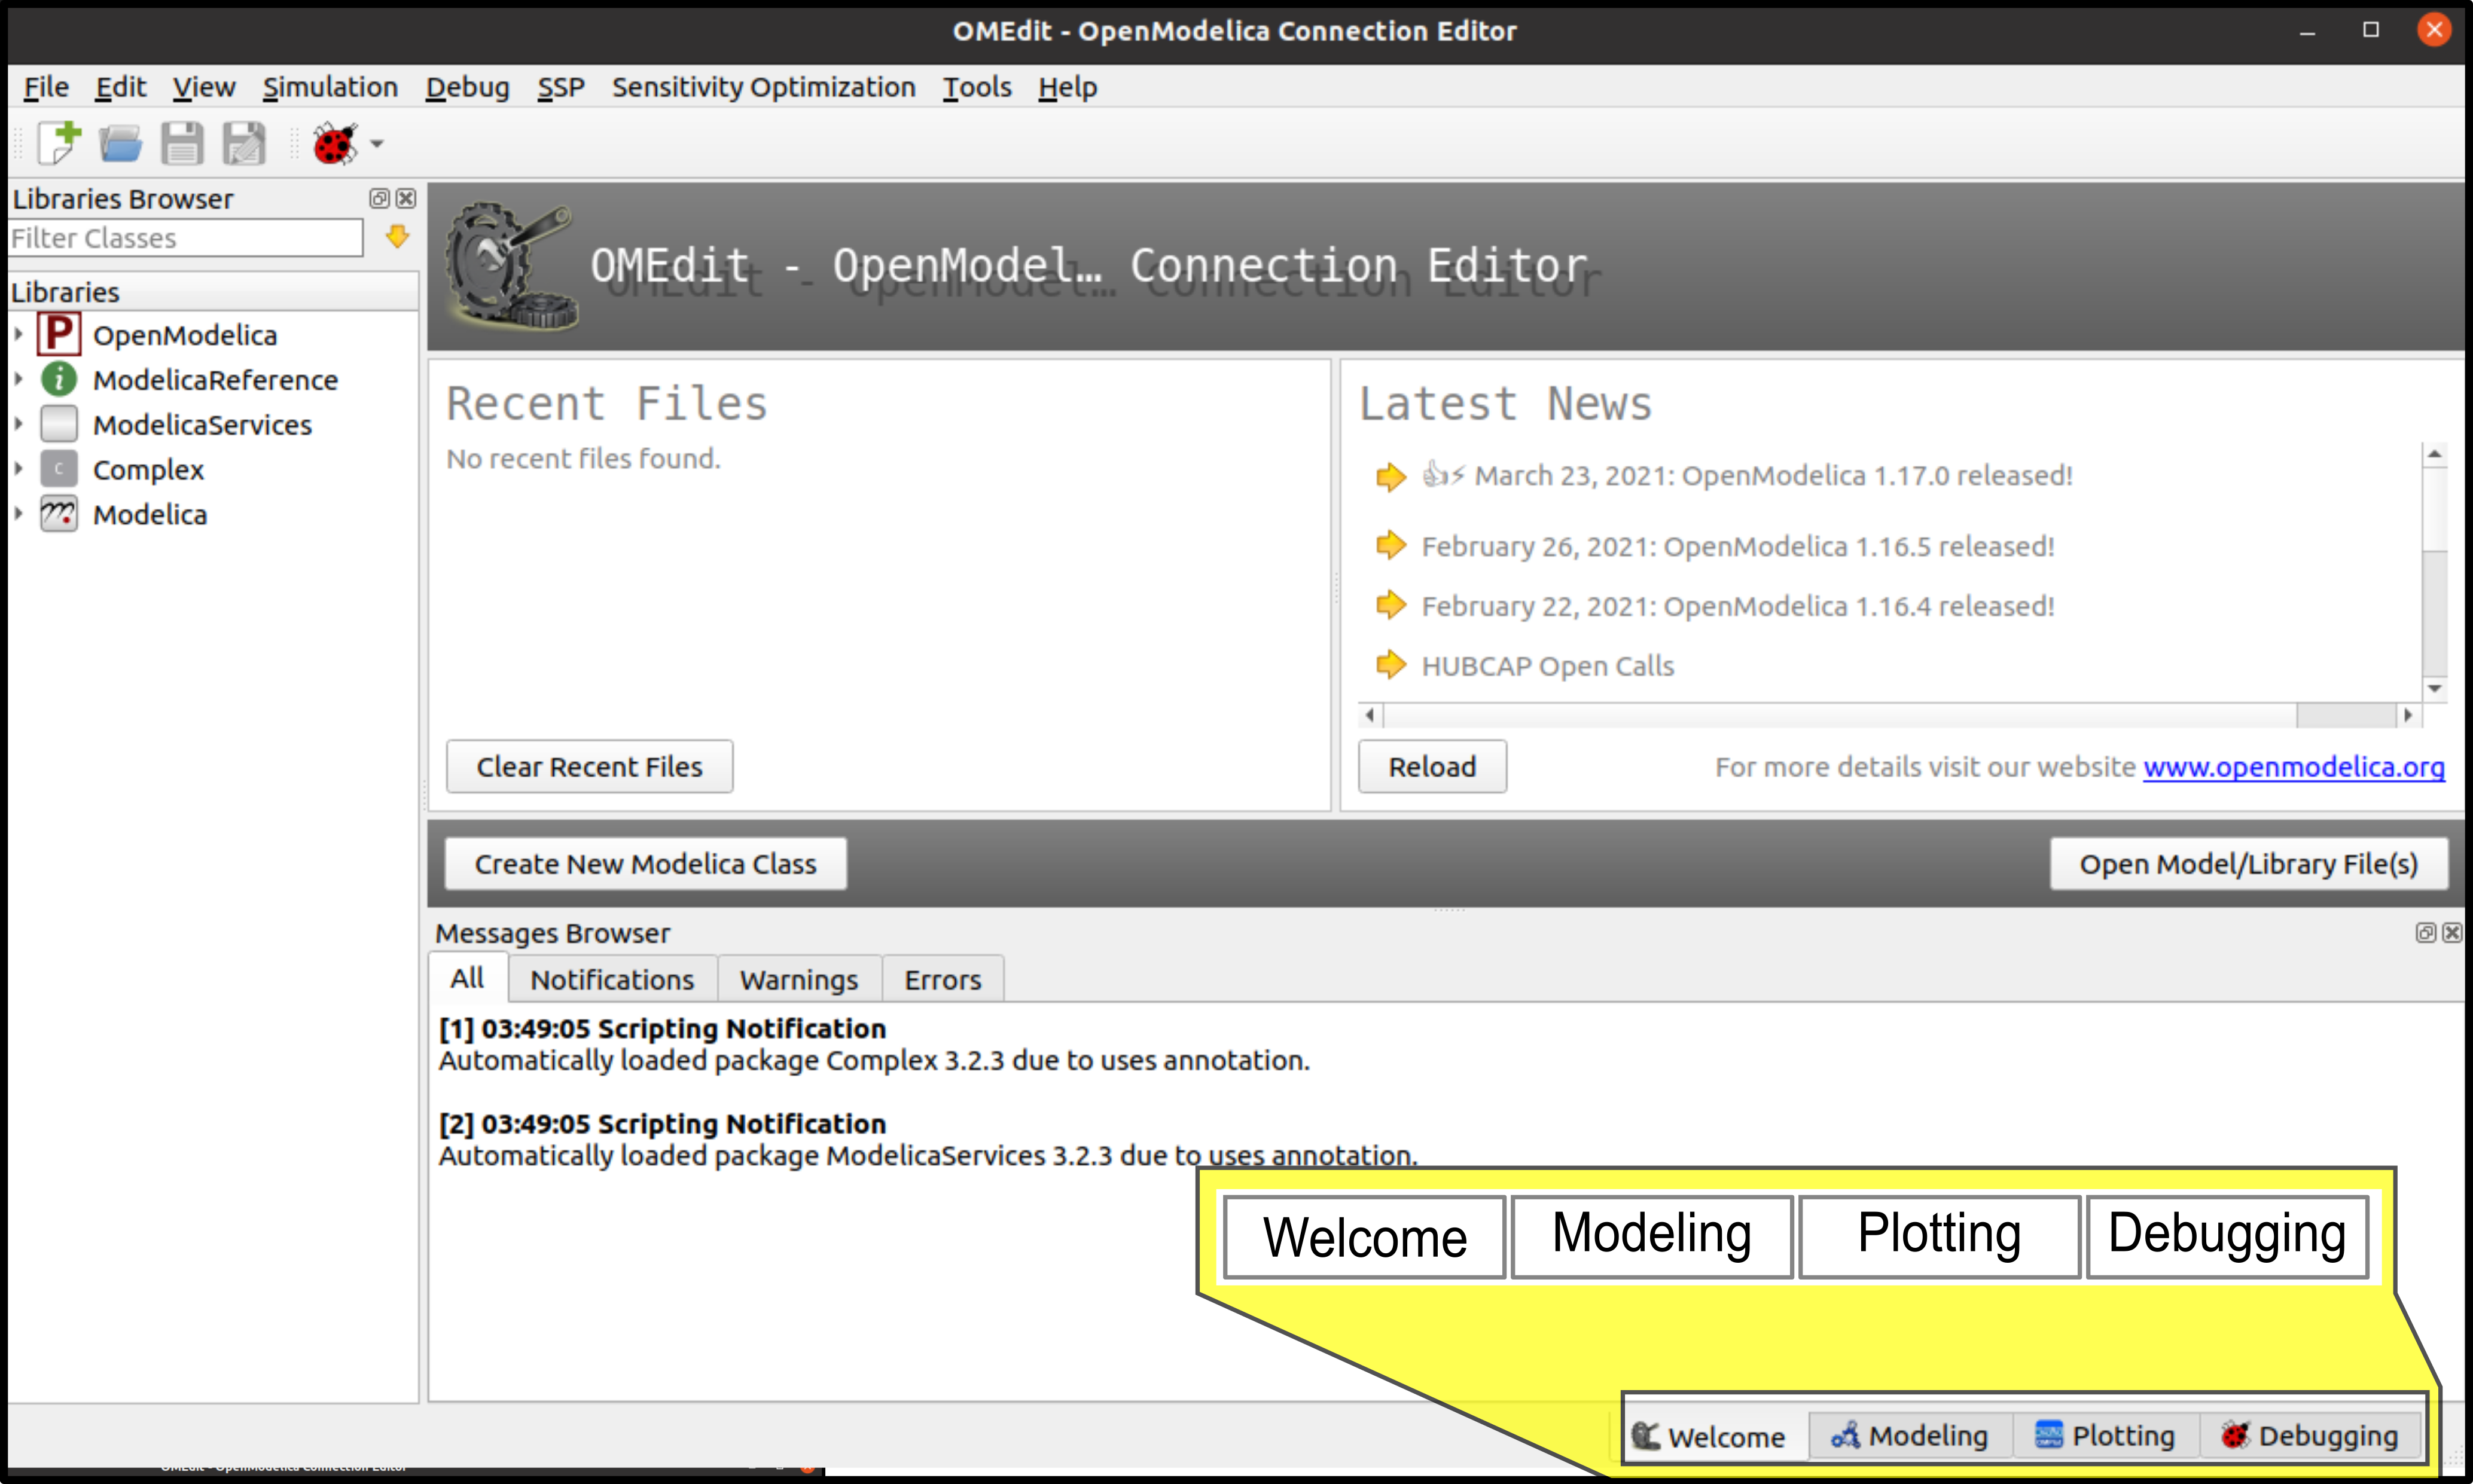The height and width of the screenshot is (1484, 2473).
Task: Click the news horizontal scroll-left arrow
Action: click(x=1370, y=715)
